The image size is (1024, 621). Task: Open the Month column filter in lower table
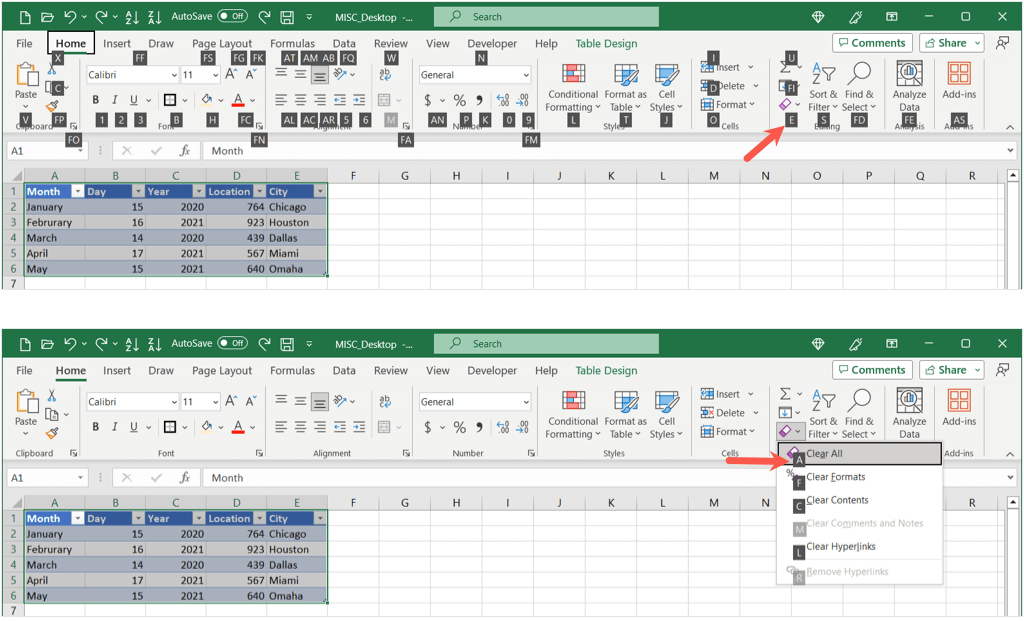point(73,519)
